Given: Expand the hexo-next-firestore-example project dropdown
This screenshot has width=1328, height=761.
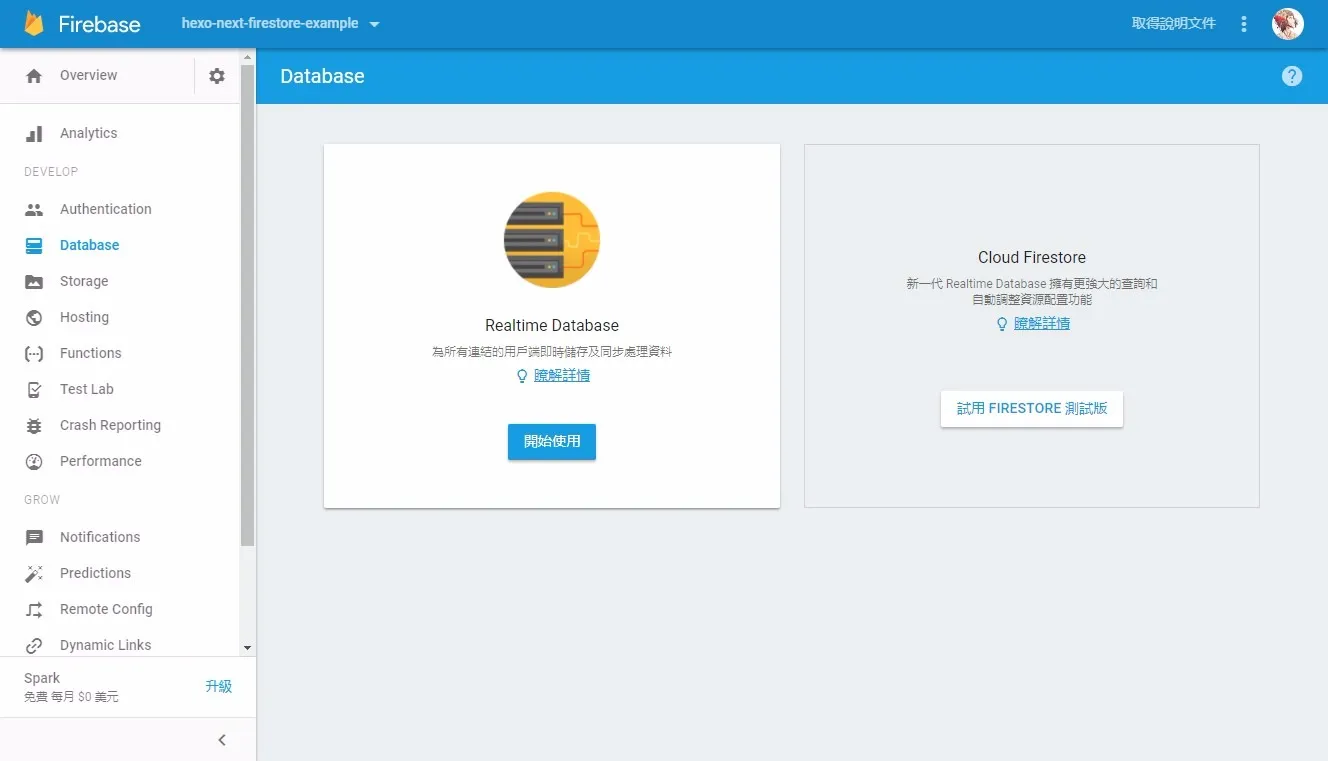Looking at the screenshot, I should click(375, 24).
